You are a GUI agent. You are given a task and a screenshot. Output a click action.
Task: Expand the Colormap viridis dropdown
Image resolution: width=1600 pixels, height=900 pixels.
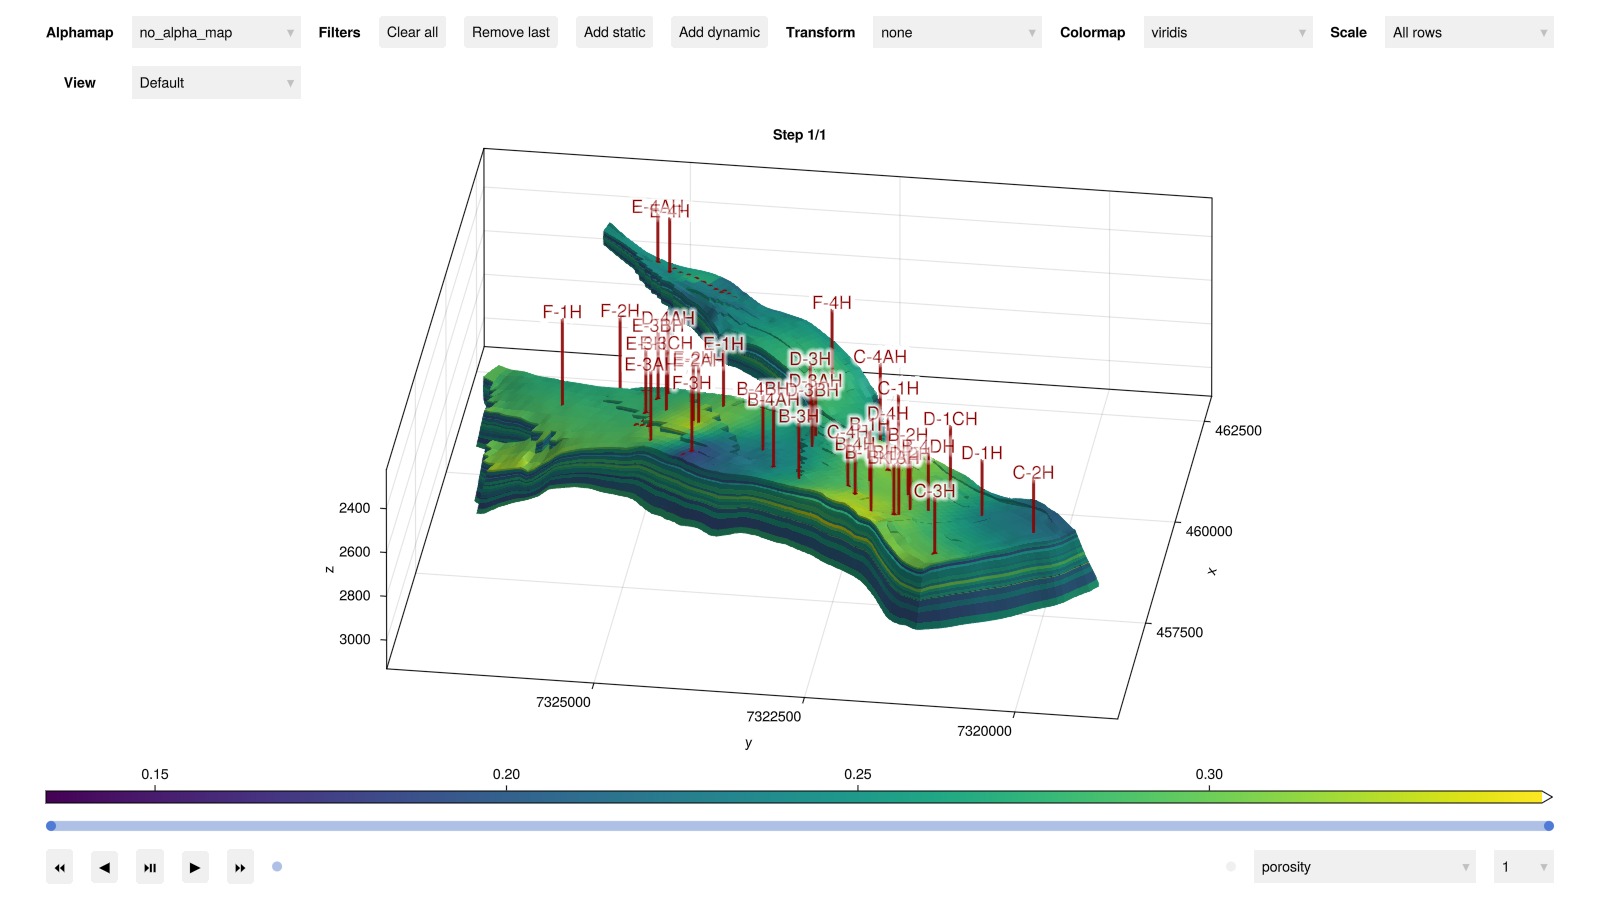[1227, 33]
